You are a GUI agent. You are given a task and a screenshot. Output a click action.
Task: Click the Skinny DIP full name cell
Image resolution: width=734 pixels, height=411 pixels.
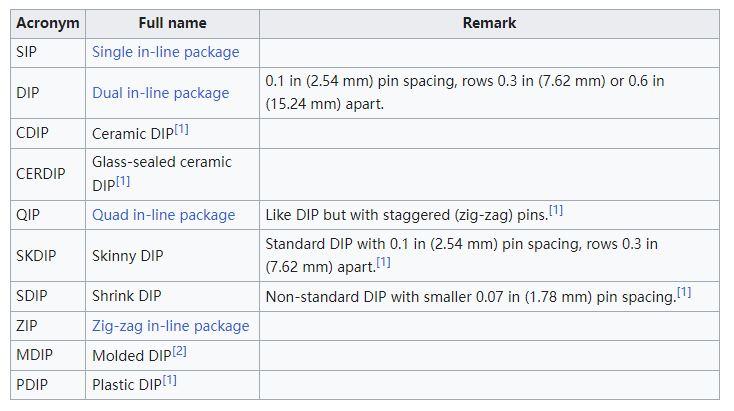point(128,256)
